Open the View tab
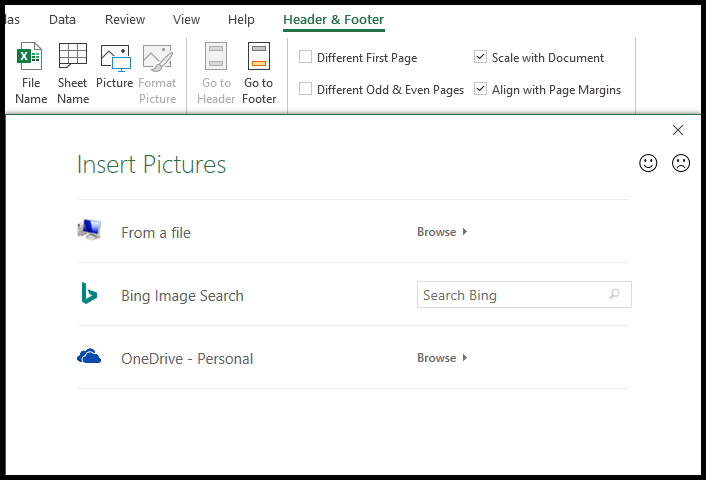Image resolution: width=706 pixels, height=480 pixels. 186,20
